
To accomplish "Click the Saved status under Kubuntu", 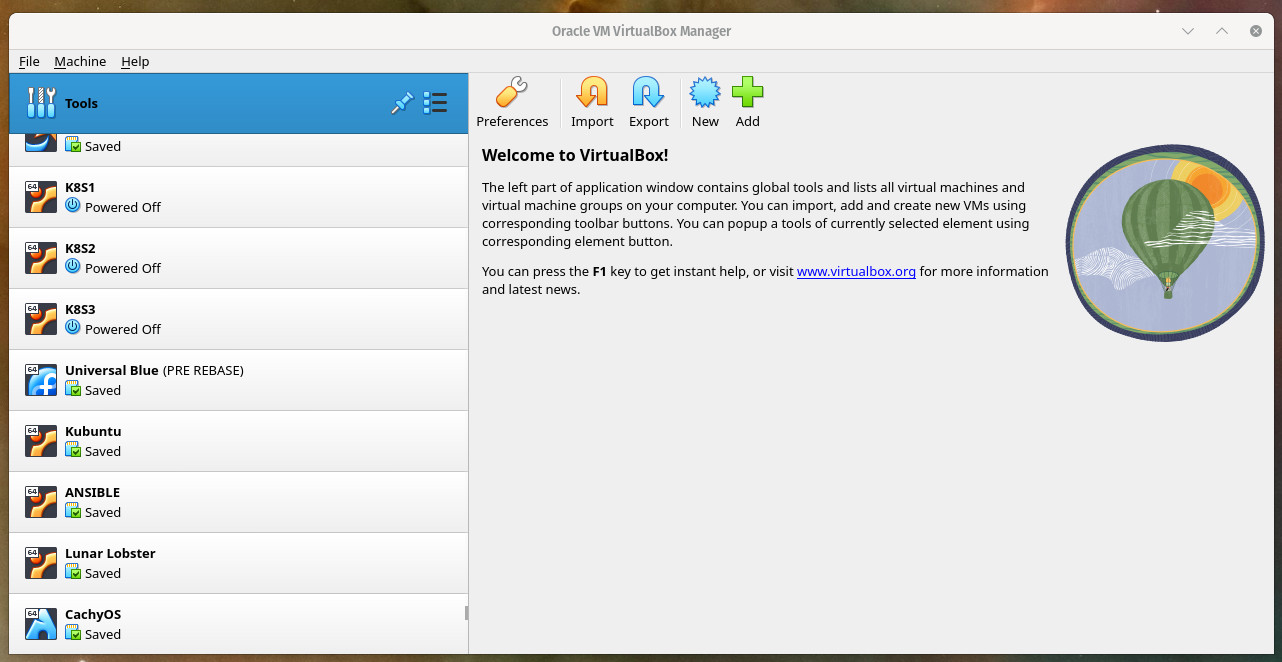I will tap(103, 451).
